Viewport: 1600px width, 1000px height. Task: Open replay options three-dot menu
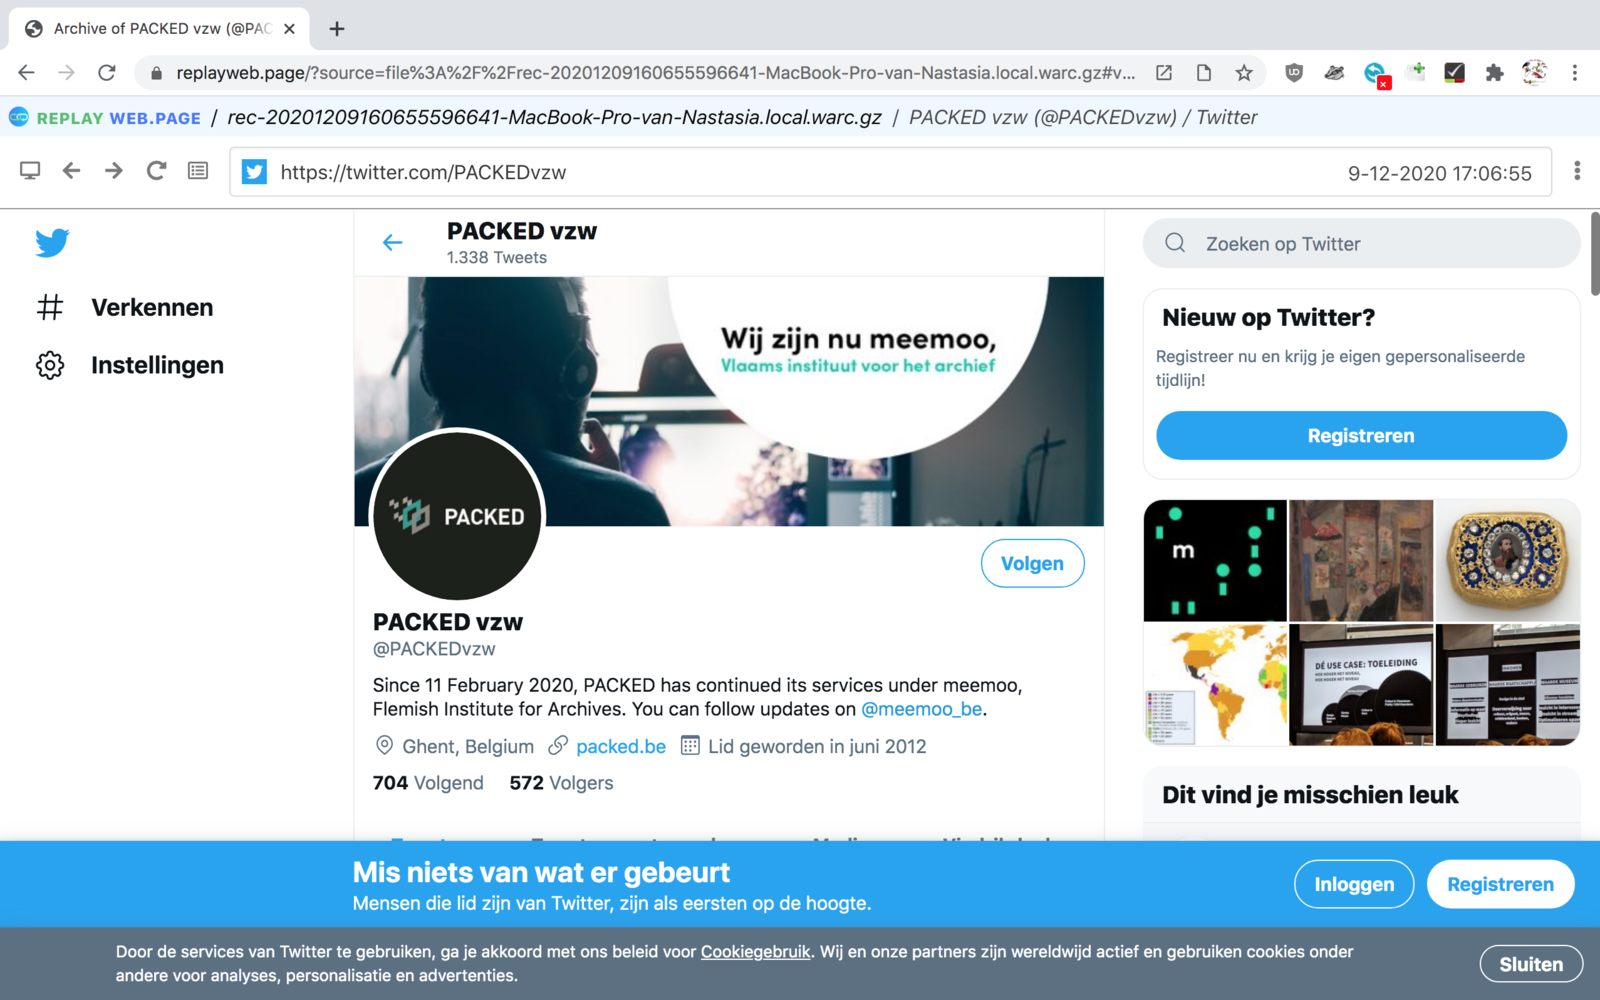pyautogui.click(x=1577, y=171)
